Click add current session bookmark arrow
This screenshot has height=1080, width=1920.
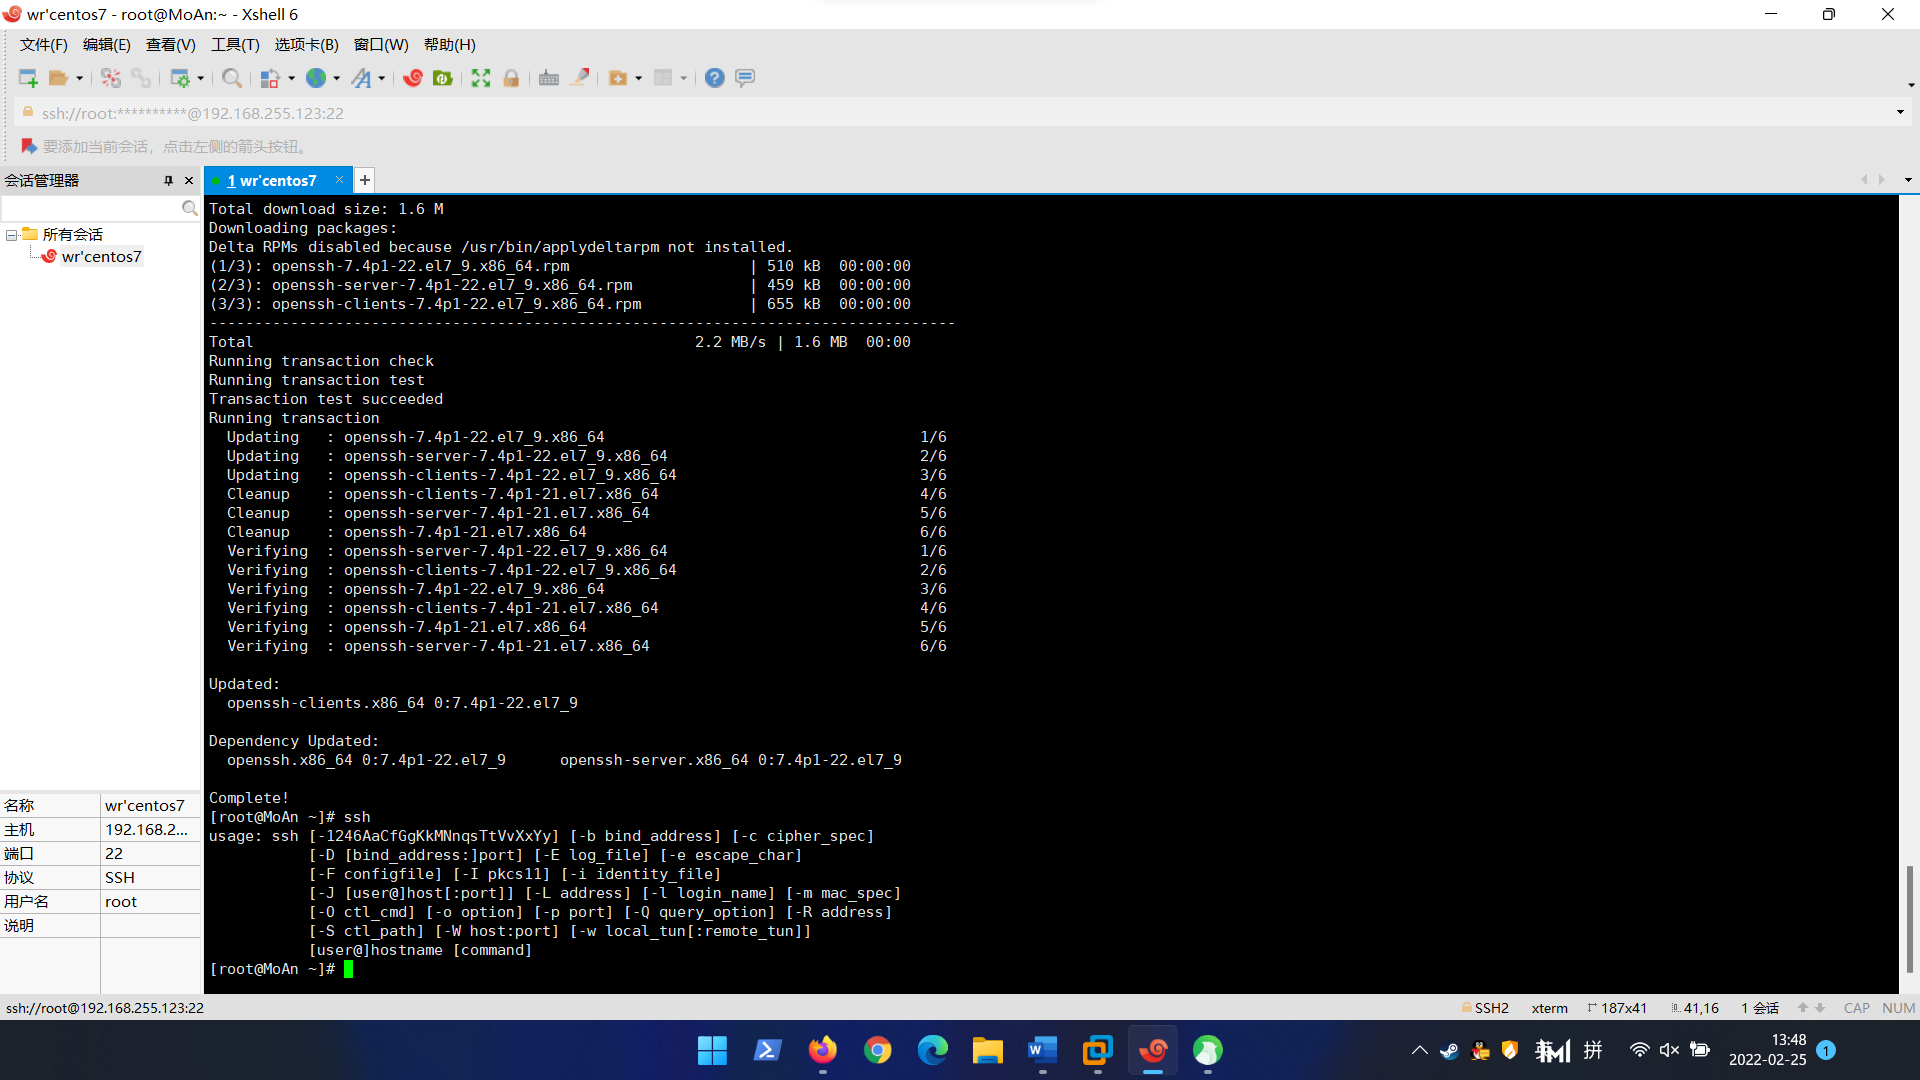click(x=28, y=146)
